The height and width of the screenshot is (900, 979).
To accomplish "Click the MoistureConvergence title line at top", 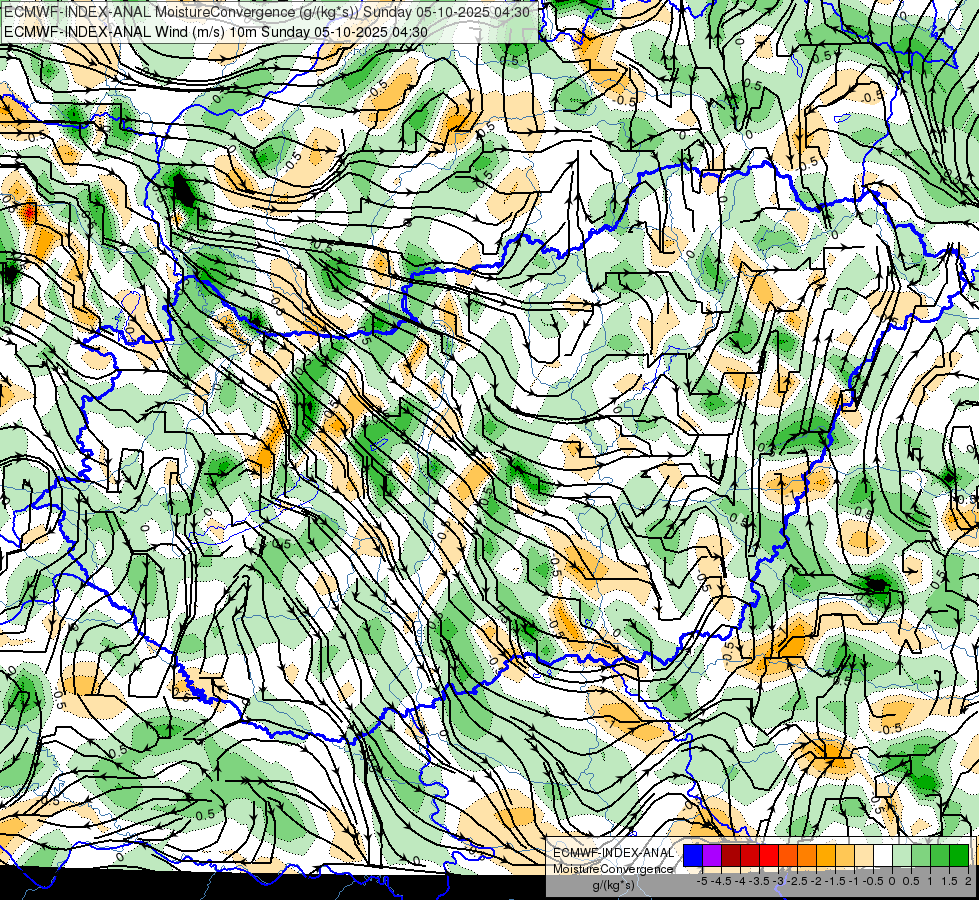I will (x=267, y=12).
